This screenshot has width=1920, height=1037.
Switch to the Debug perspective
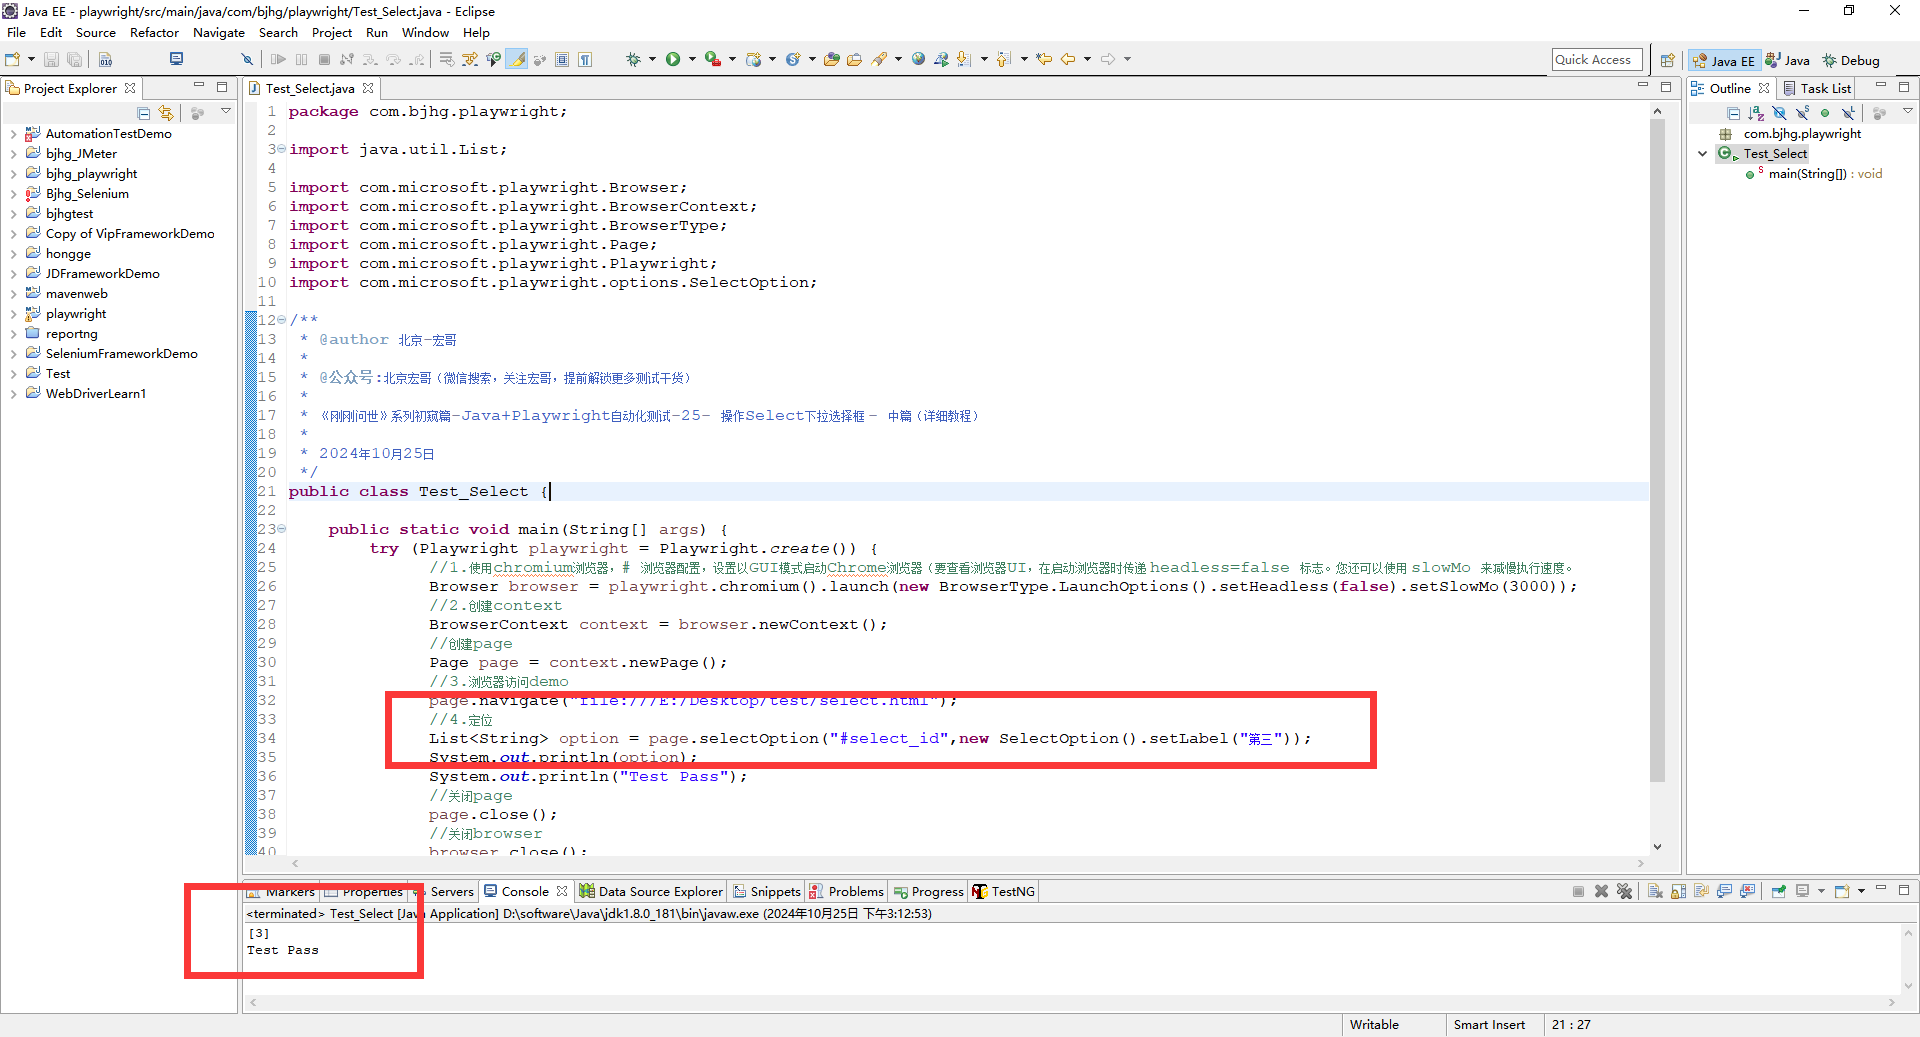pos(1851,60)
